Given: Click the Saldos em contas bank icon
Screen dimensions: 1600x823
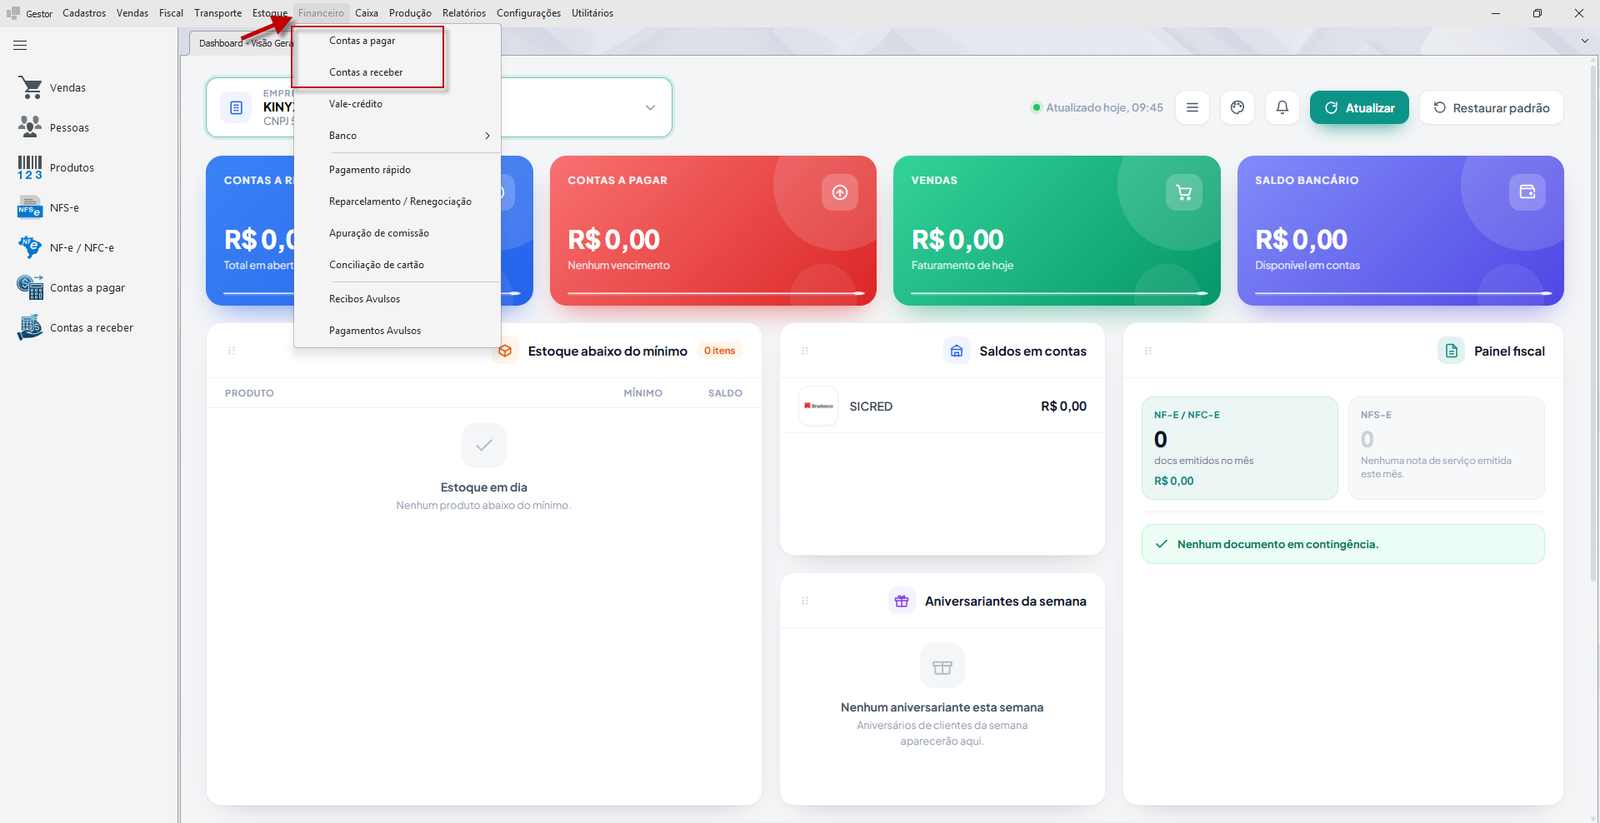Looking at the screenshot, I should 957,351.
